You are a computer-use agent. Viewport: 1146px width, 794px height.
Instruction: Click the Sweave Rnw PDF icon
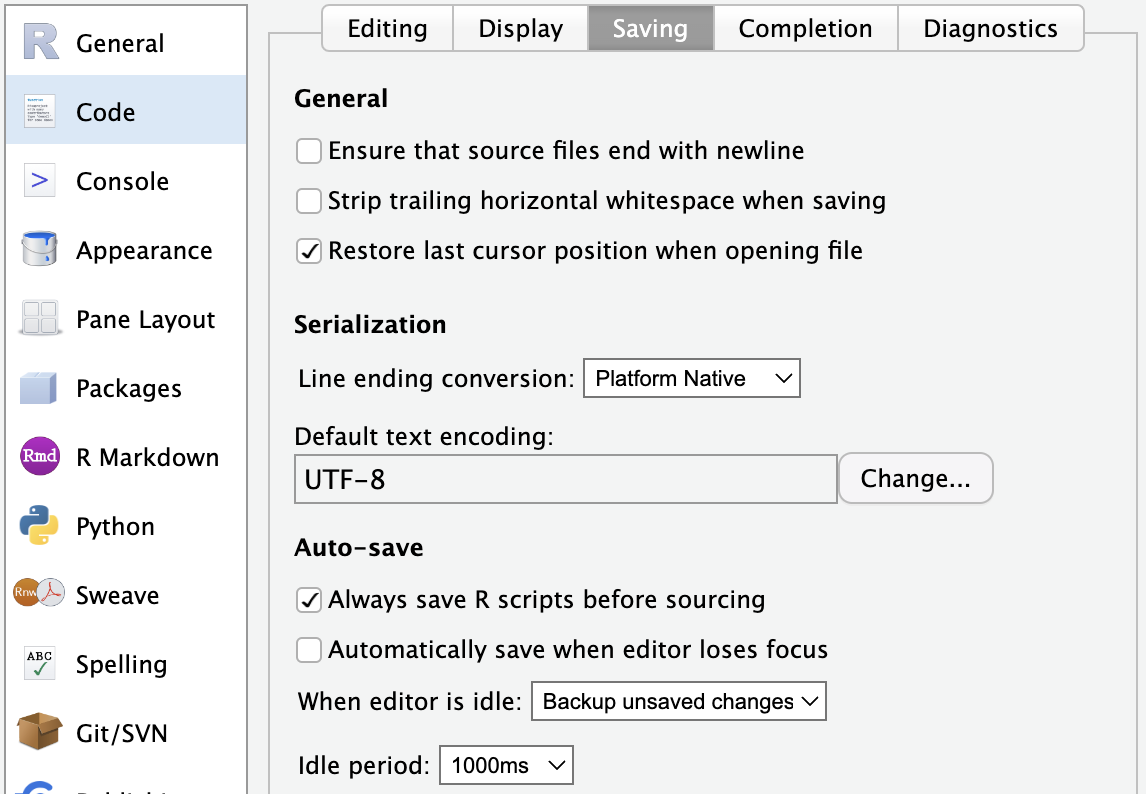[x=39, y=593]
